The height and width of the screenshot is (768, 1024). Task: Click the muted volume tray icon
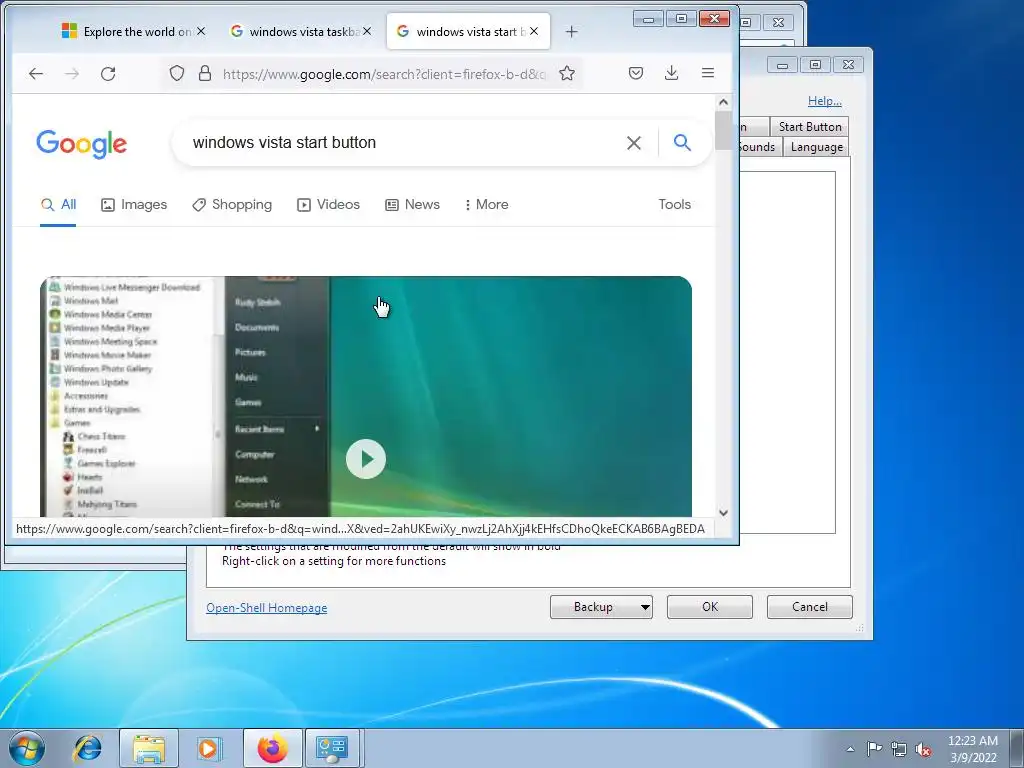tap(923, 749)
